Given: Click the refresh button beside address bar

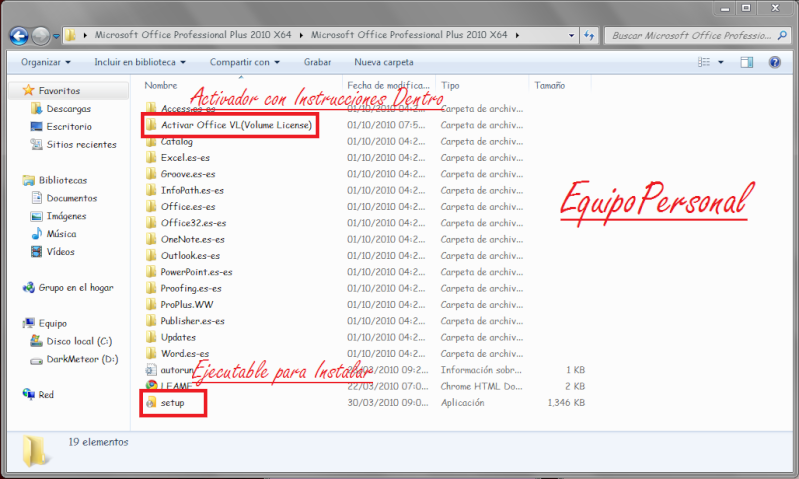Looking at the screenshot, I should coord(589,35).
